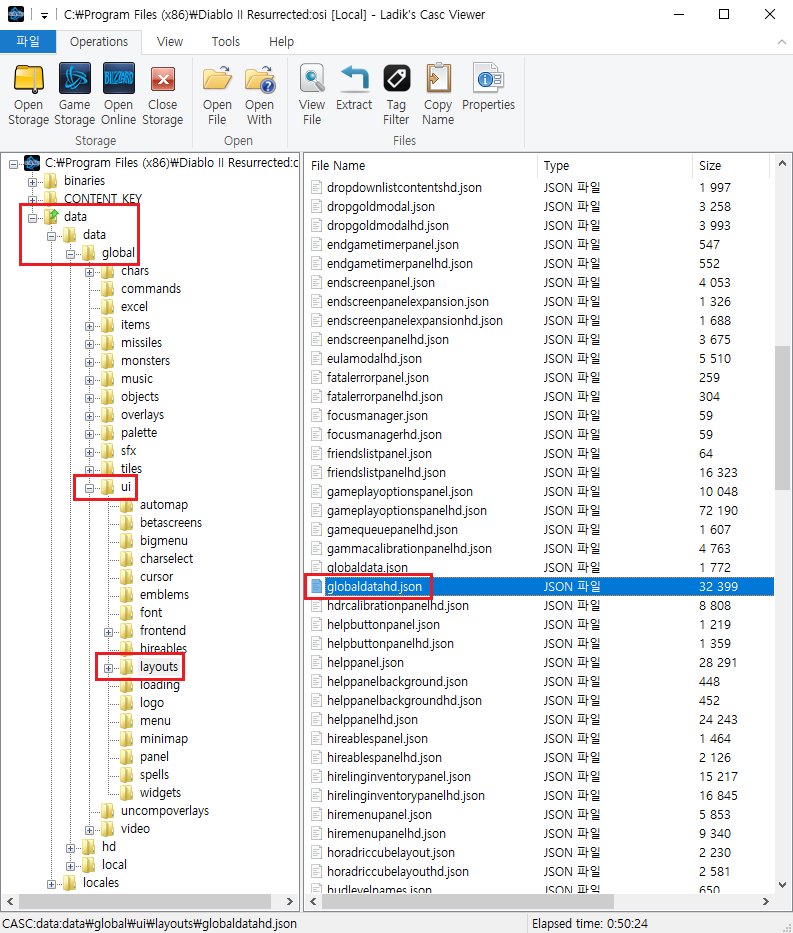The width and height of the screenshot is (793, 933).
Task: Select the emblems folder icon
Action: click(127, 595)
